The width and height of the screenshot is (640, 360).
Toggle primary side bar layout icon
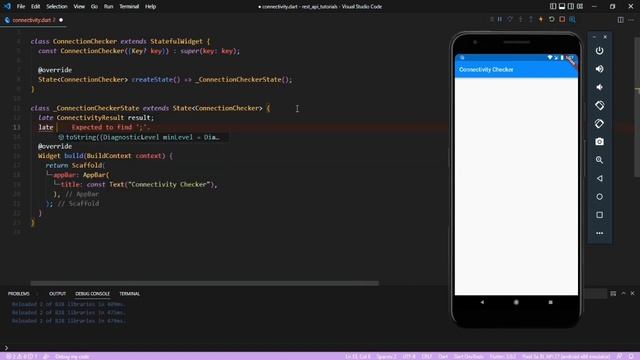coord(553,7)
